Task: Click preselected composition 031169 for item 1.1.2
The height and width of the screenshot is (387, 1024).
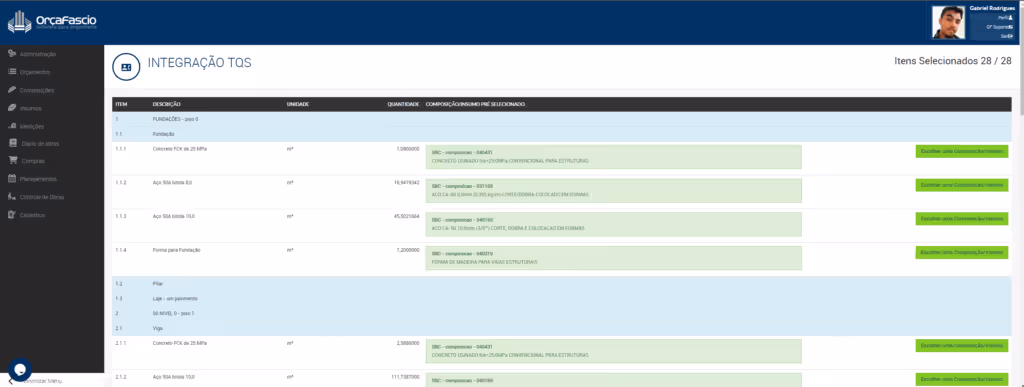Action: click(x=613, y=191)
